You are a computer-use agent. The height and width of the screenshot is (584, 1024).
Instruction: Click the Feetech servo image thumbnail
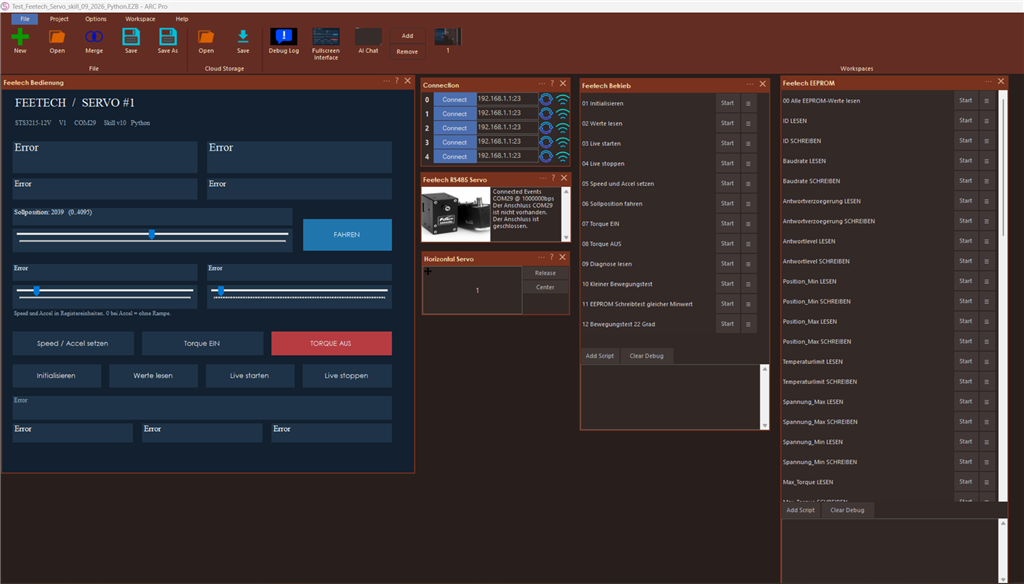(456, 214)
